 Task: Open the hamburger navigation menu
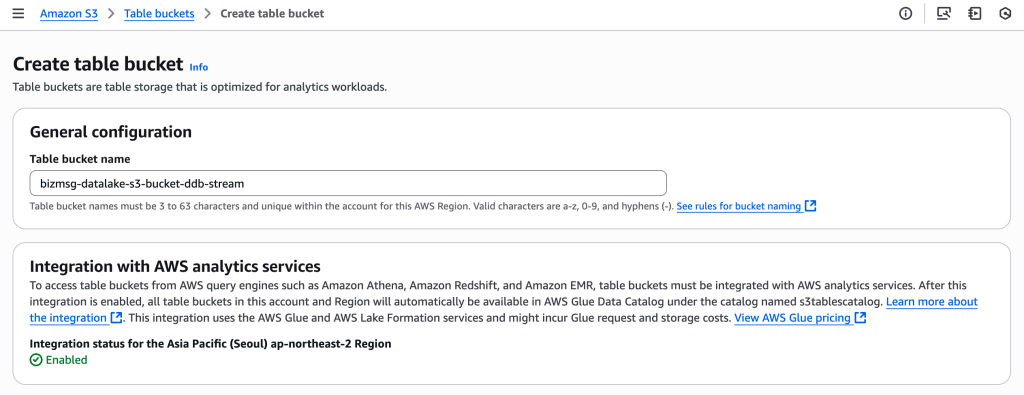[x=18, y=14]
